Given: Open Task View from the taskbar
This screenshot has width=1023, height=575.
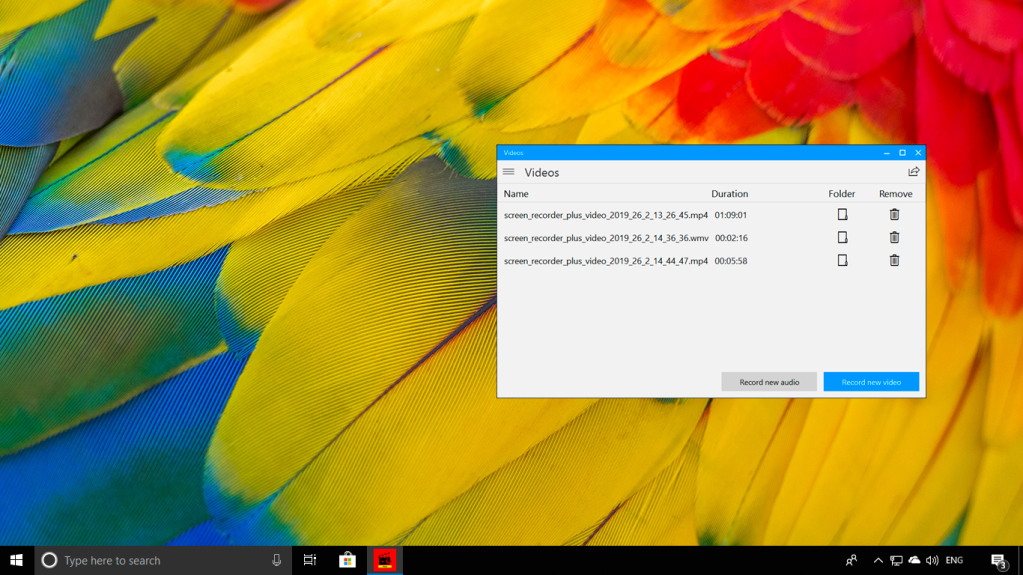Looking at the screenshot, I should pyautogui.click(x=310, y=560).
